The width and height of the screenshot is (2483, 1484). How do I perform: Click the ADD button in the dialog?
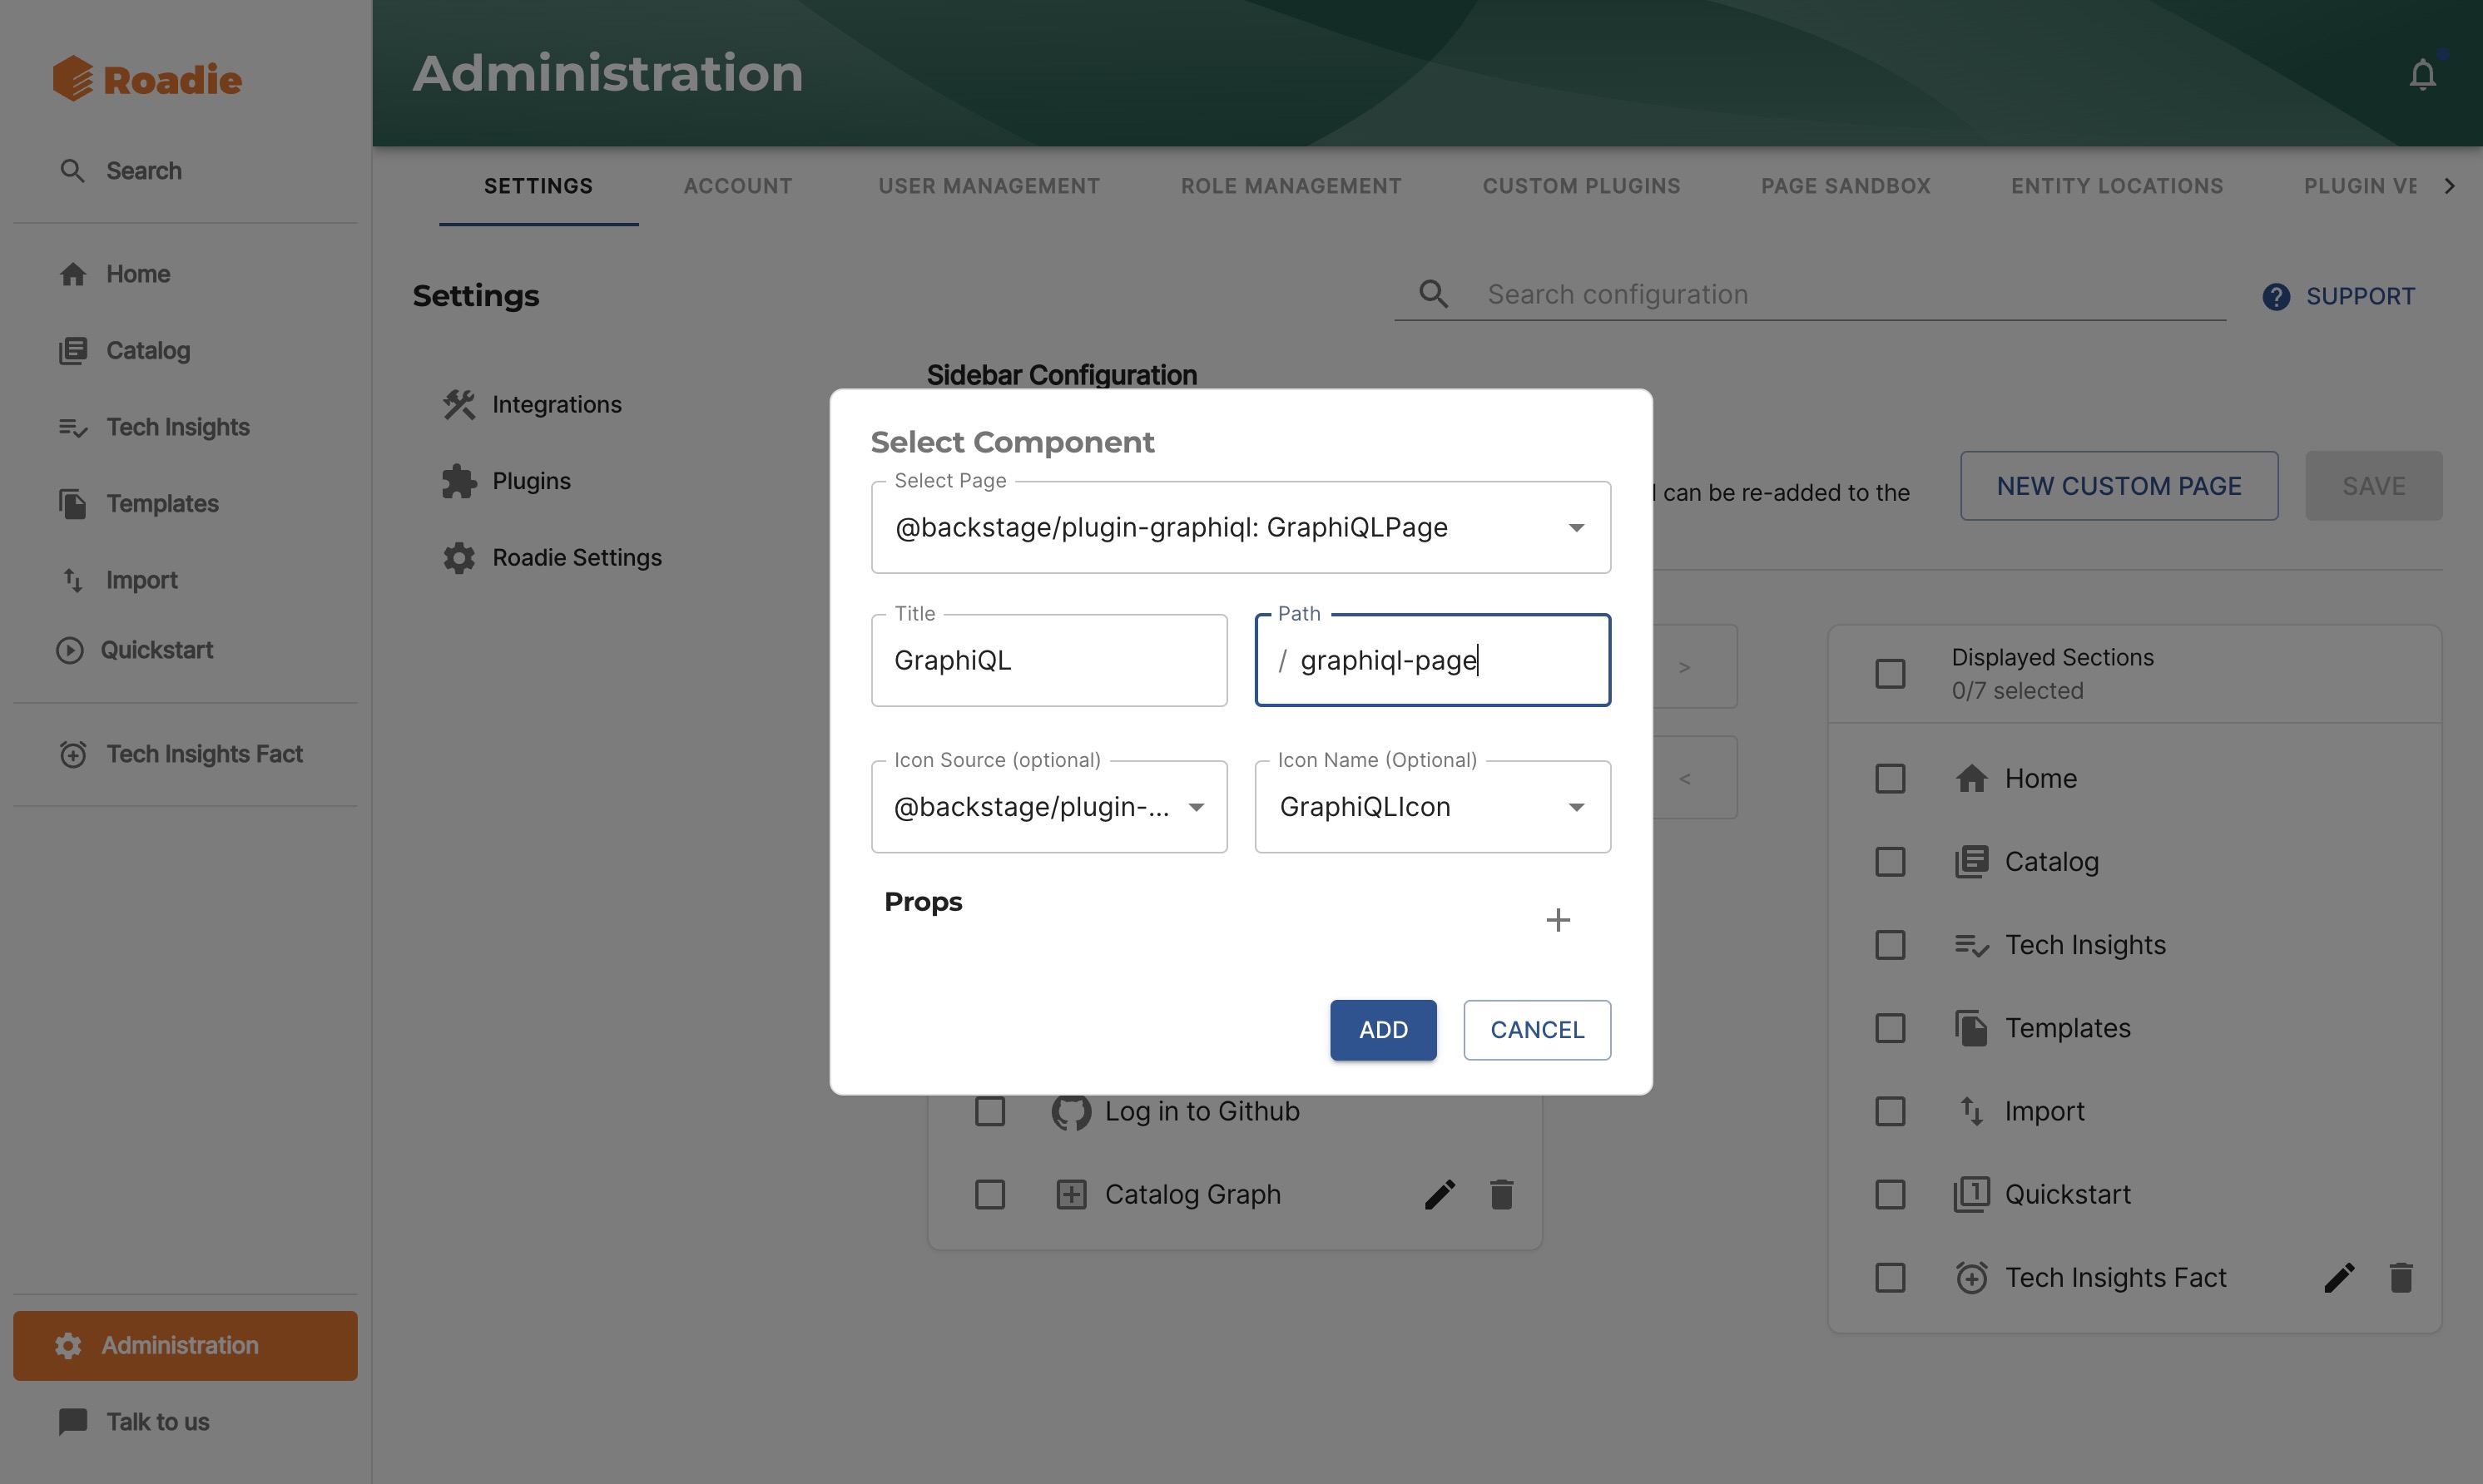[x=1382, y=1029]
